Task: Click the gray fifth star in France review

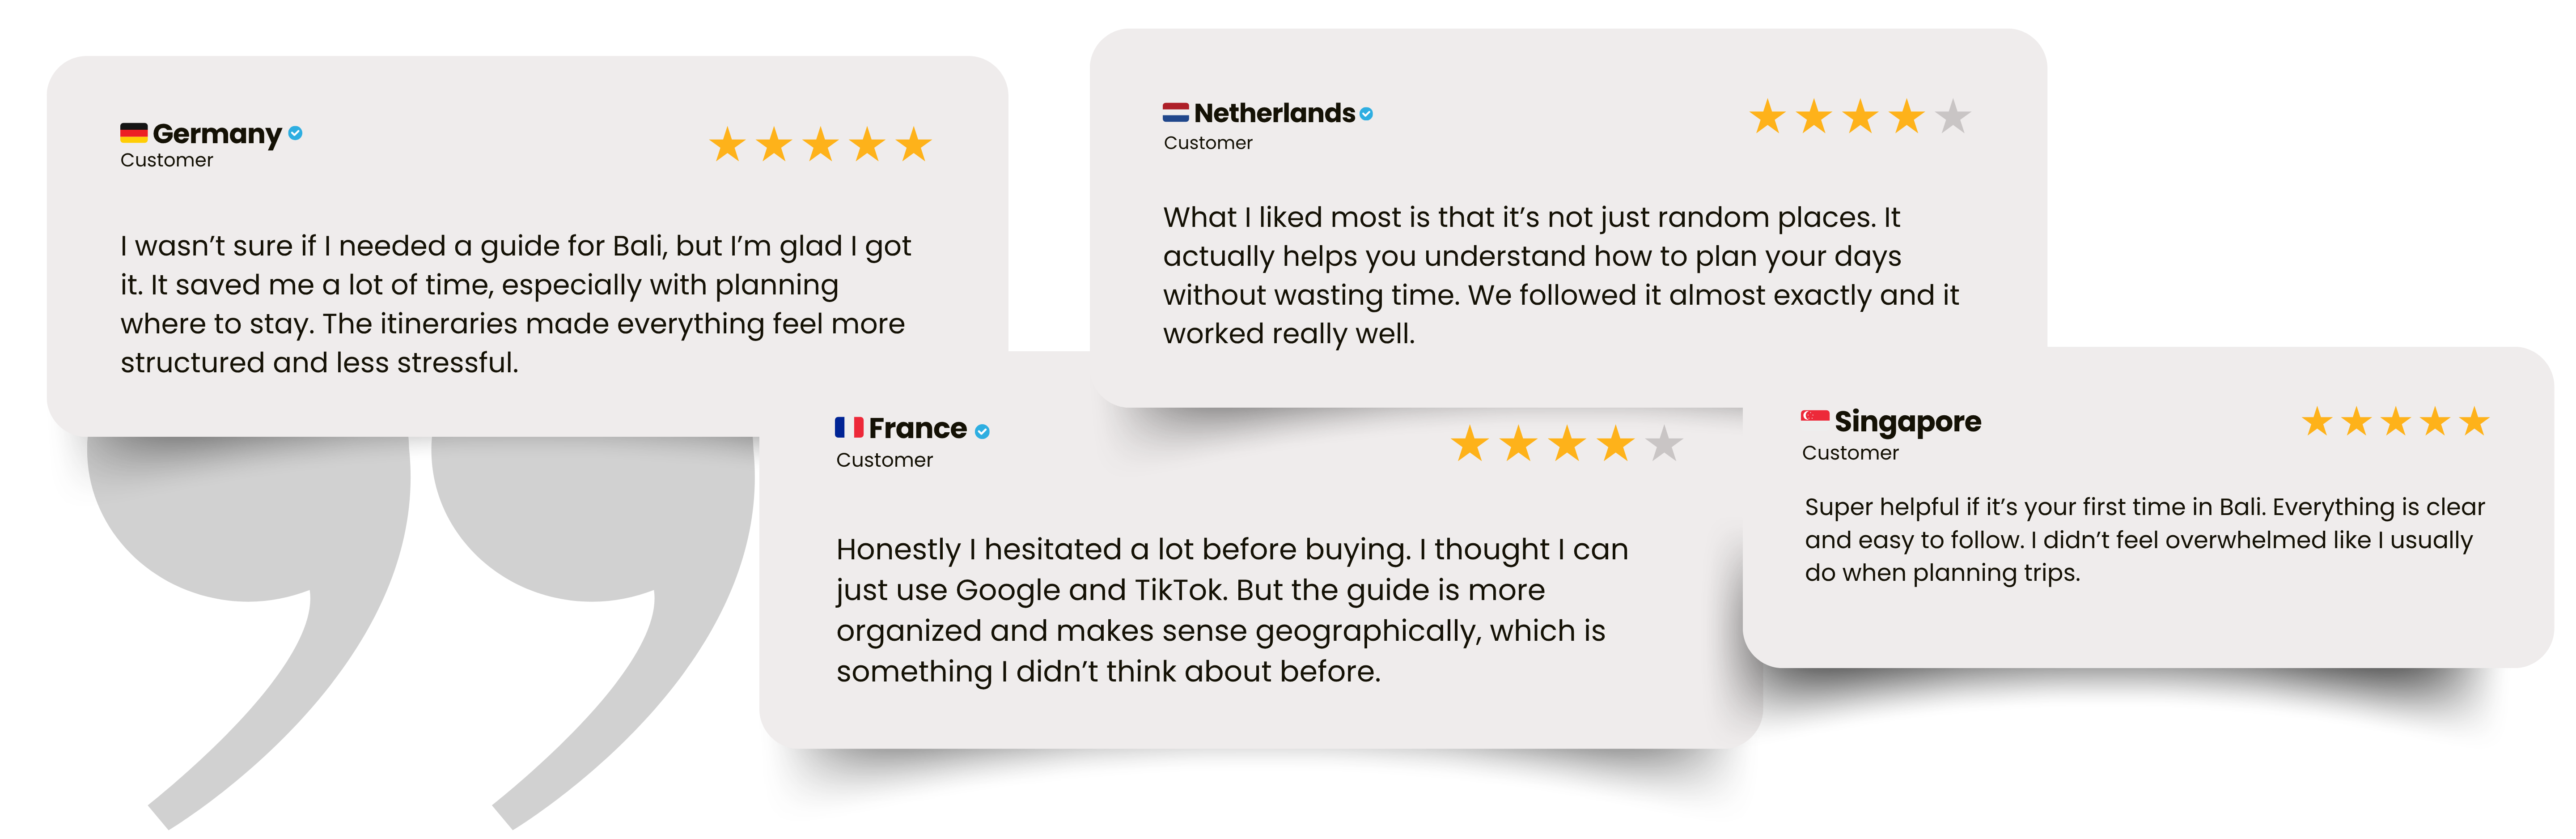Action: tap(1664, 443)
